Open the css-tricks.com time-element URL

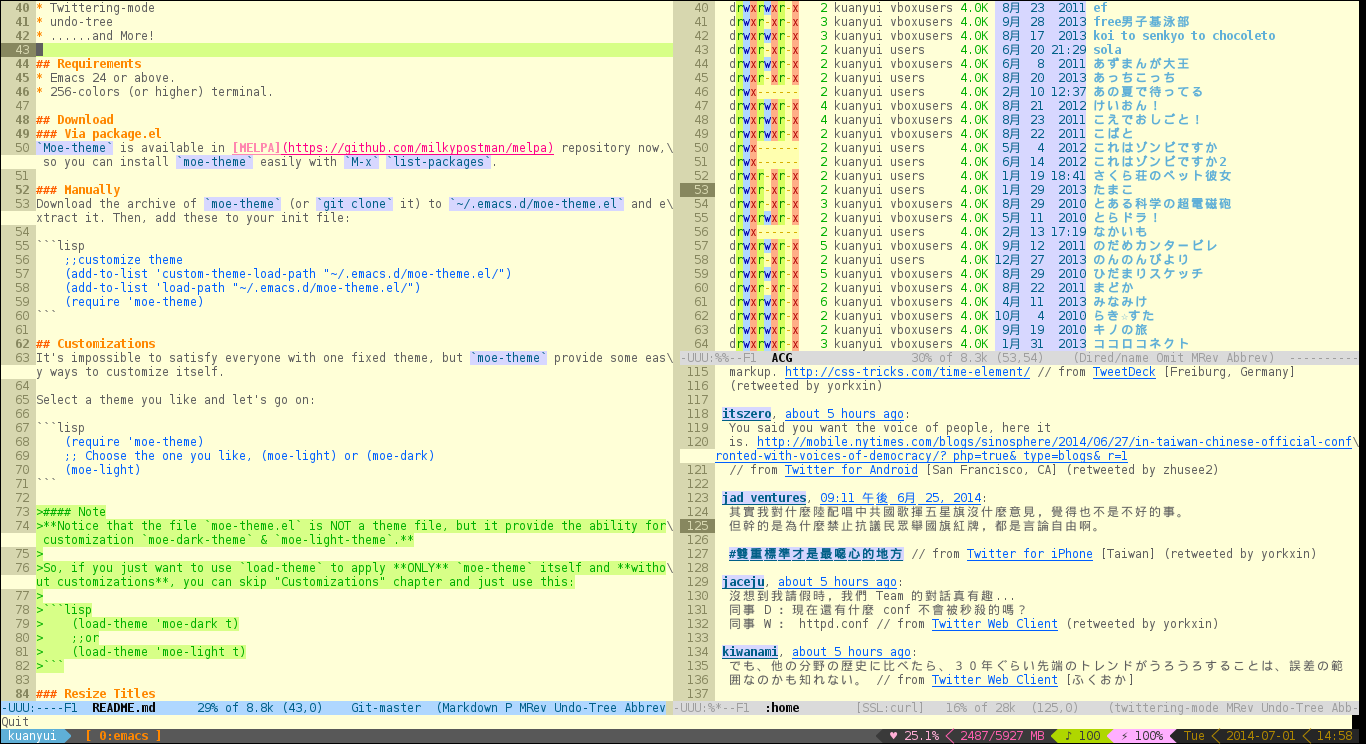pyautogui.click(x=907, y=372)
